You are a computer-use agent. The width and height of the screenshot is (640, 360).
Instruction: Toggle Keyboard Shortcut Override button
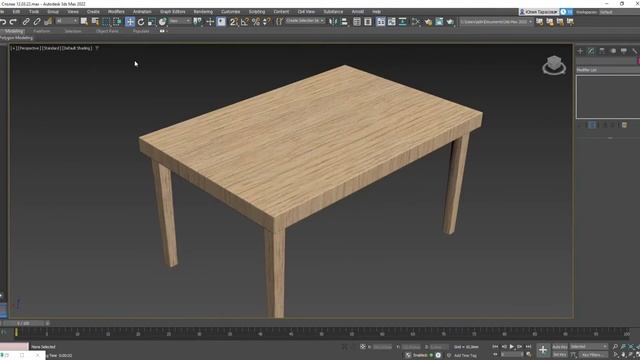click(x=221, y=22)
